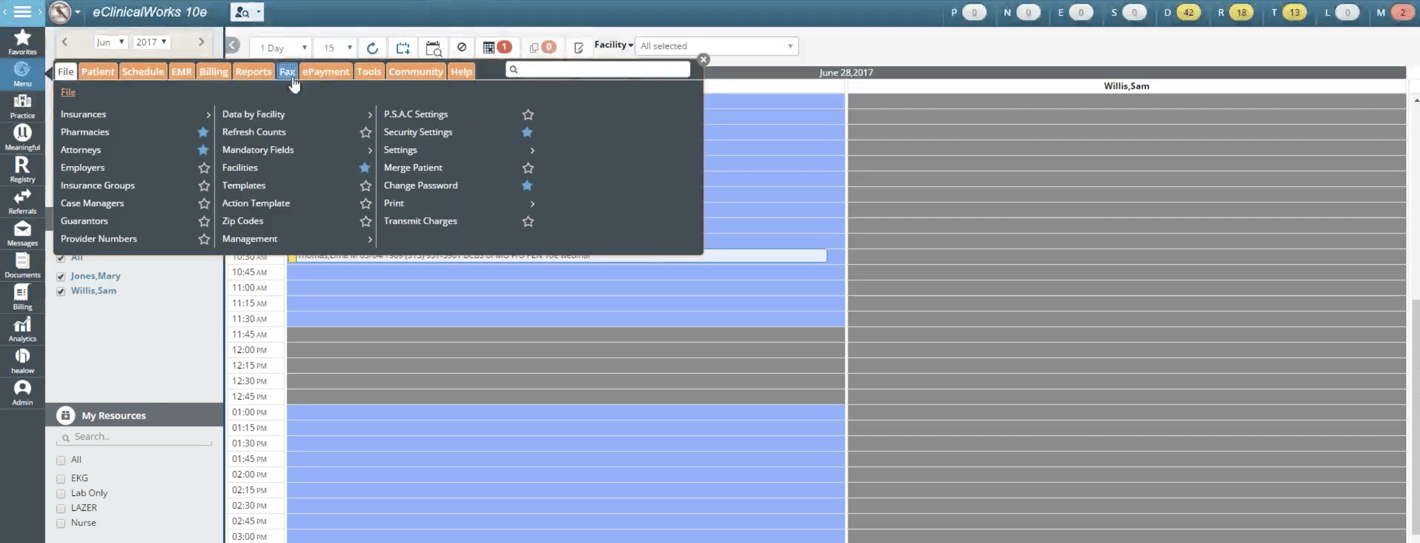Check the EKG resource checkbox
1420x543 pixels.
point(61,479)
